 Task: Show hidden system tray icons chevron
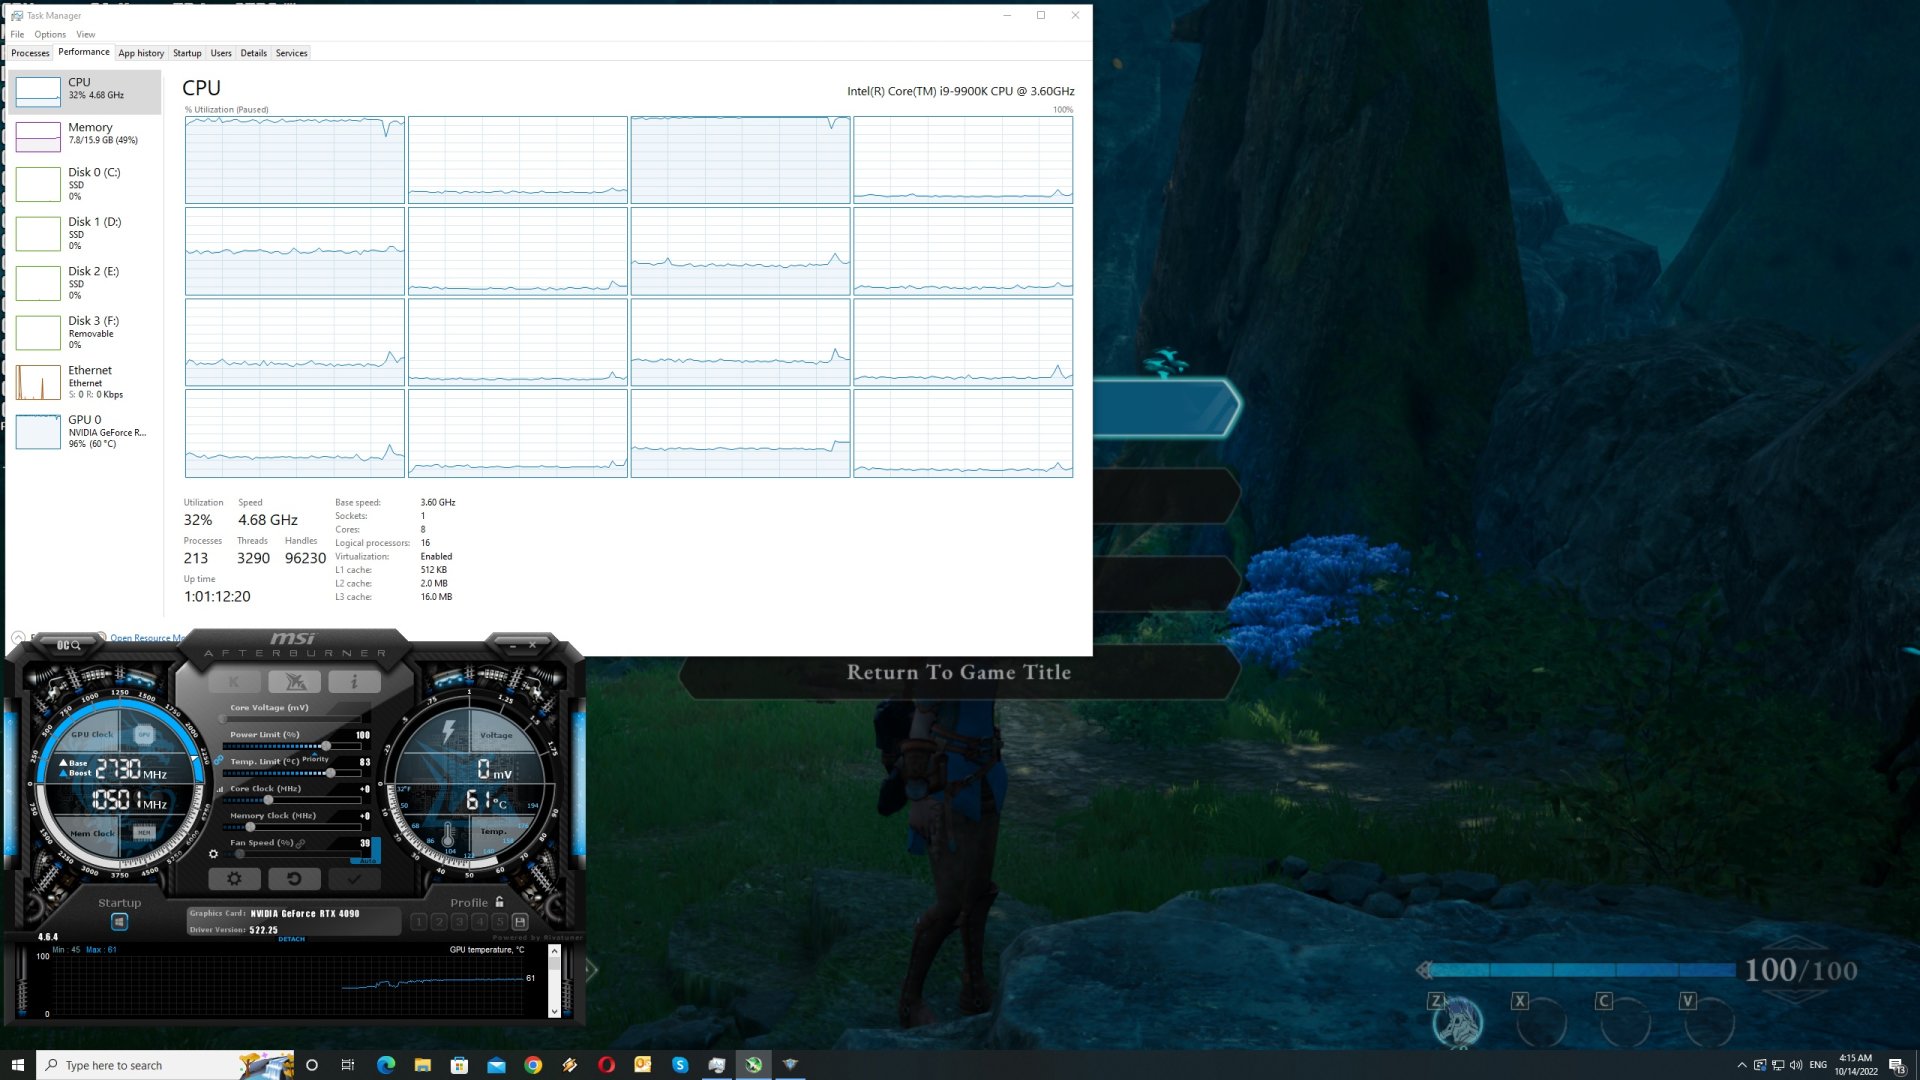[1742, 1065]
